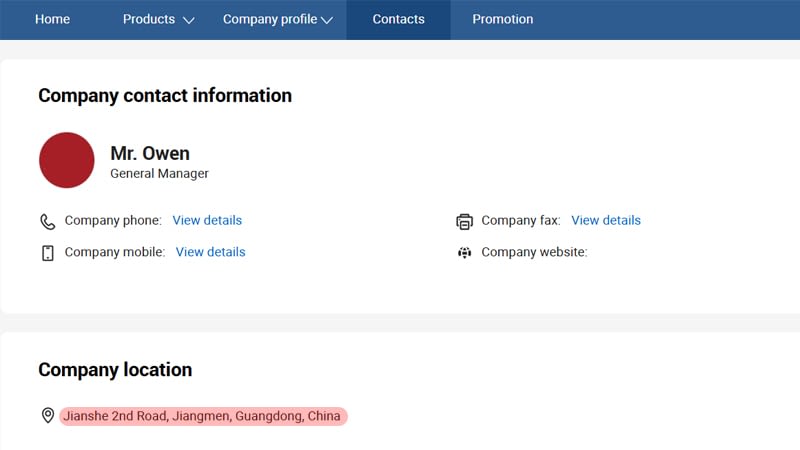
Task: Click the Mr. Owen contact name
Action: (x=150, y=153)
